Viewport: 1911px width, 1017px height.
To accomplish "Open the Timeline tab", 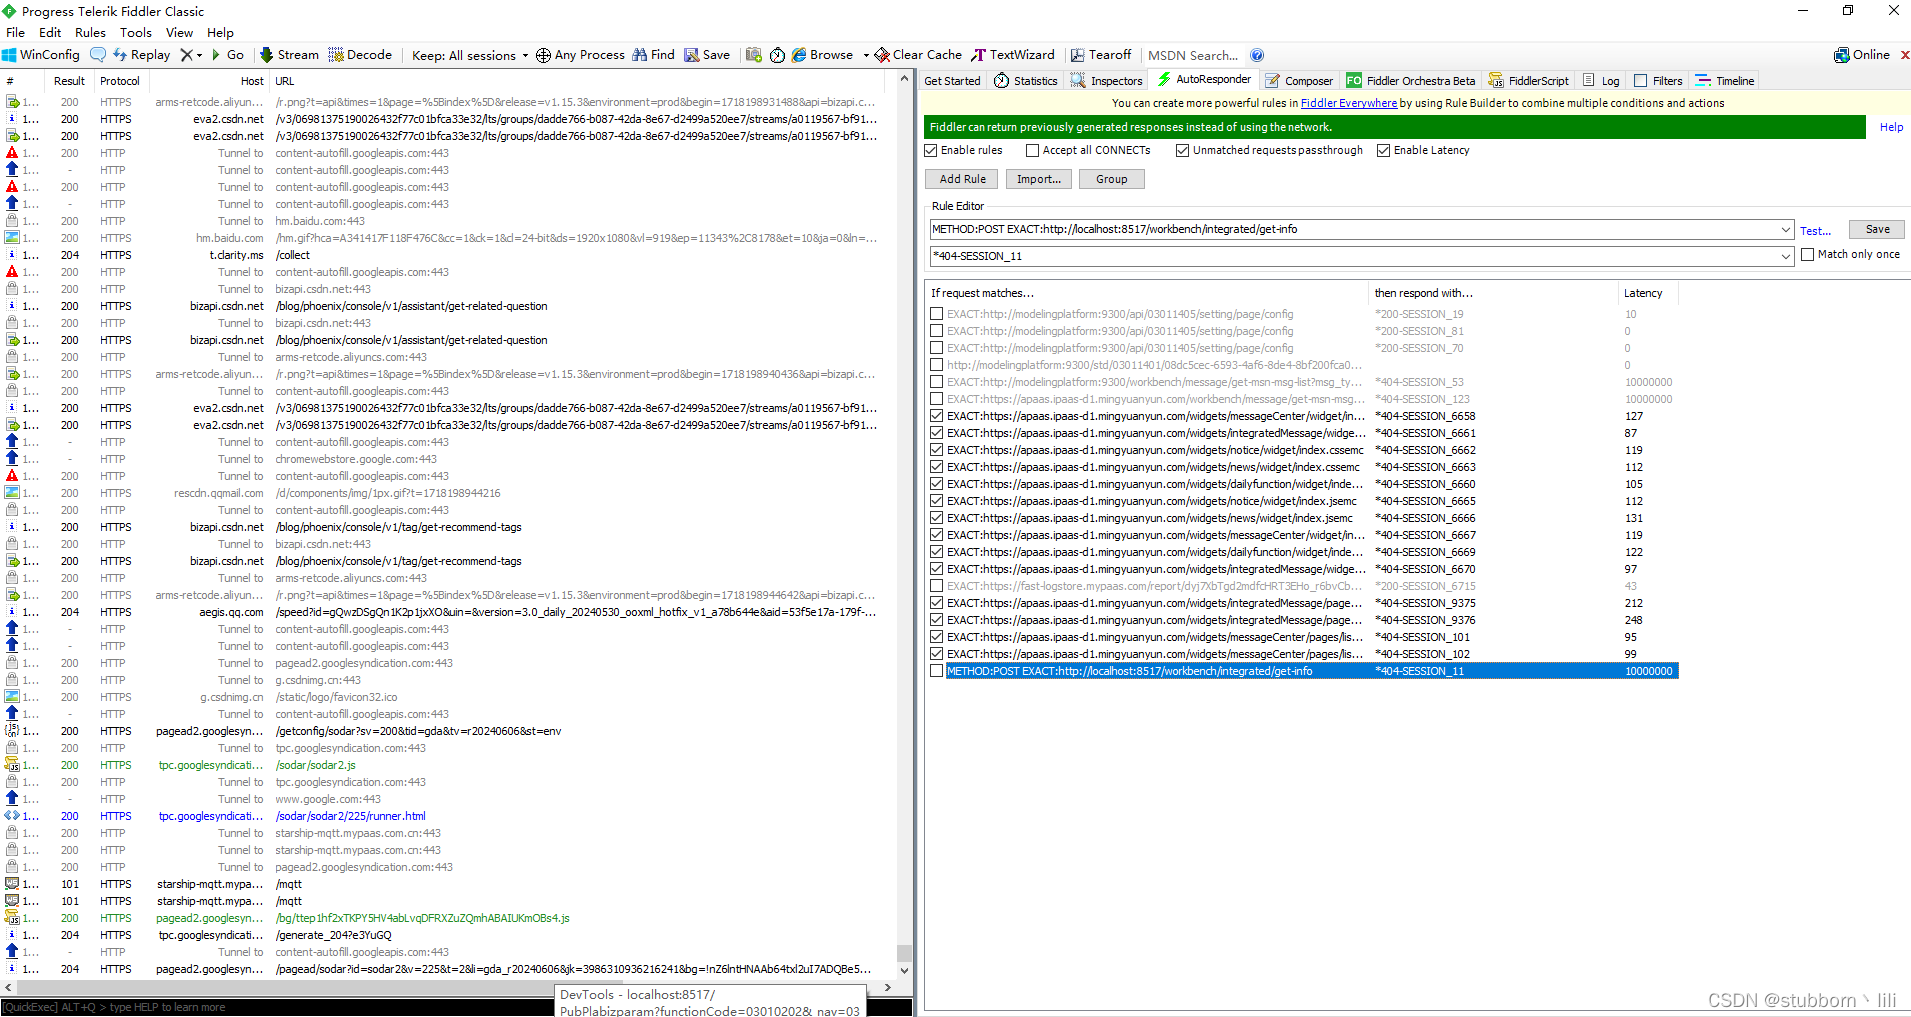I will coord(1725,81).
